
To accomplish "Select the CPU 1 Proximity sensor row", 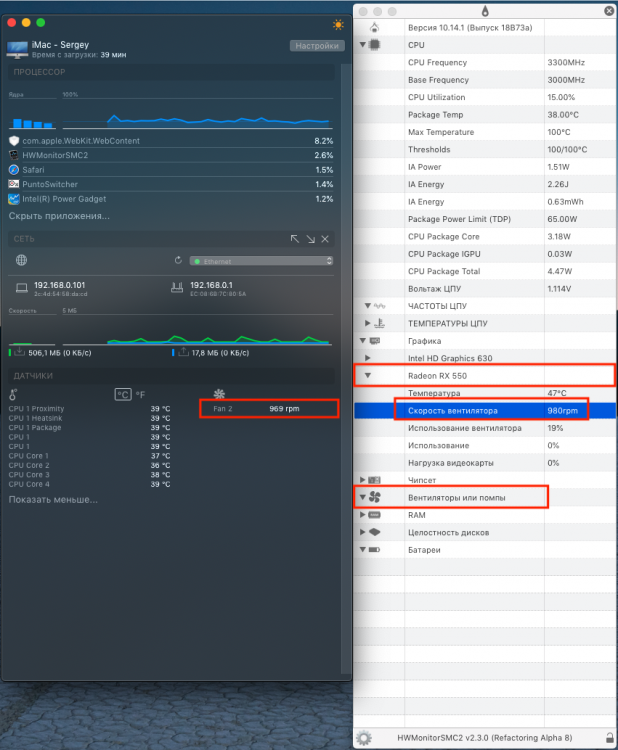I will pyautogui.click(x=89, y=408).
